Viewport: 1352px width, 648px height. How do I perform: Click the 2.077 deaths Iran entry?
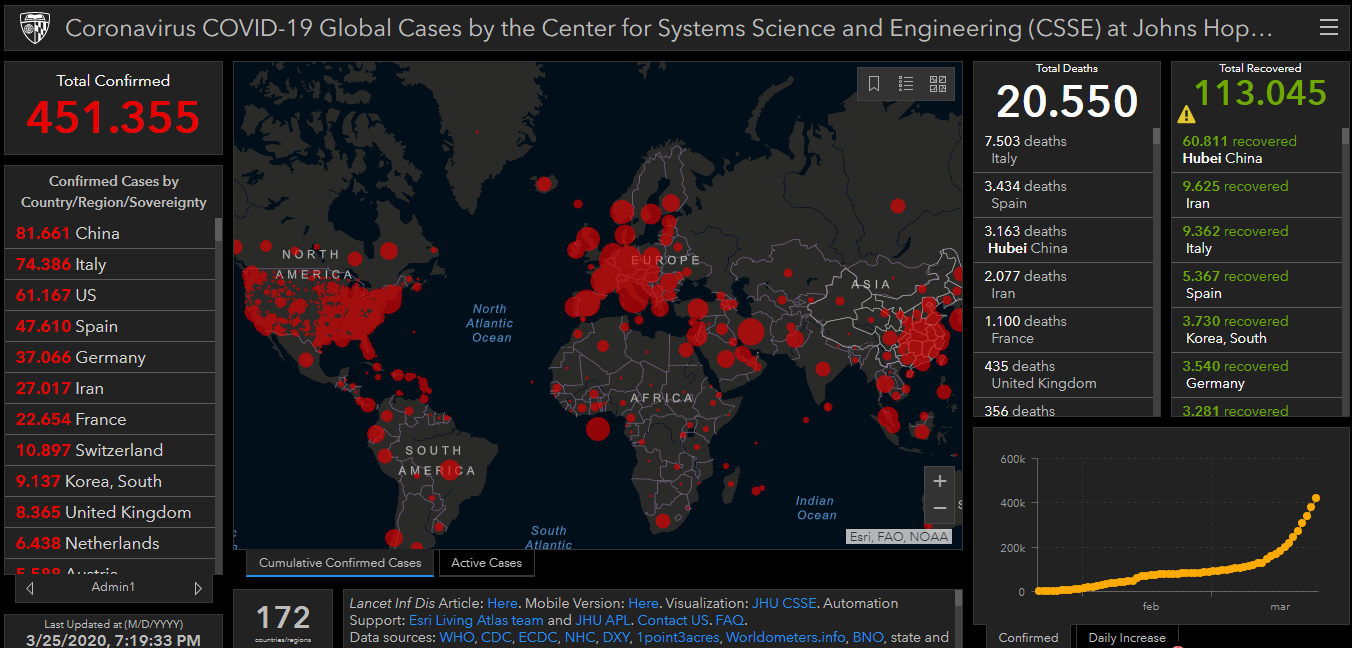click(x=1063, y=285)
